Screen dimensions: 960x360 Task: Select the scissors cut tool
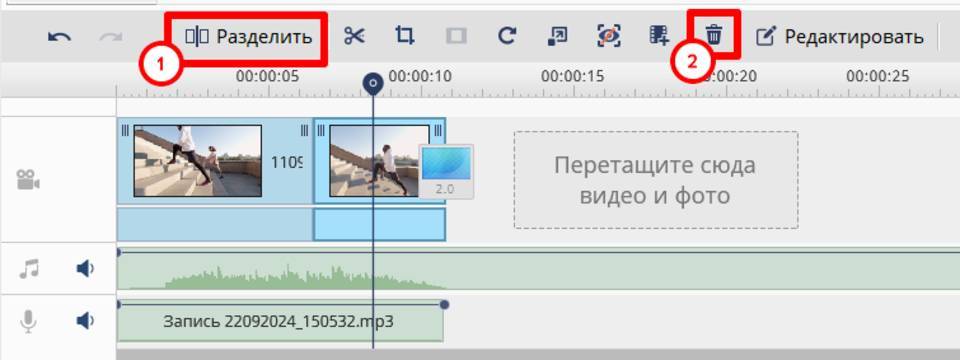click(354, 36)
